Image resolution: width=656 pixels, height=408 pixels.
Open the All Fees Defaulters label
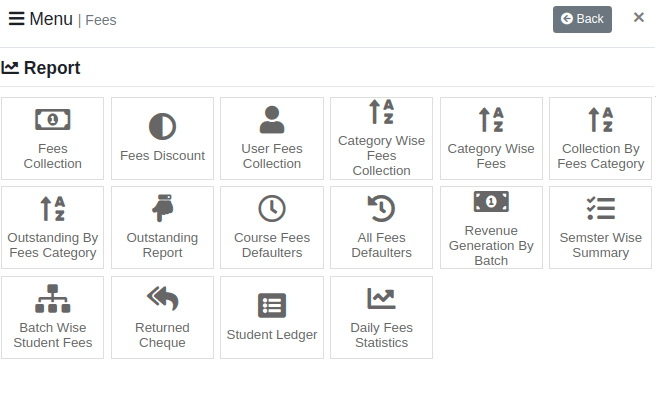click(382, 245)
